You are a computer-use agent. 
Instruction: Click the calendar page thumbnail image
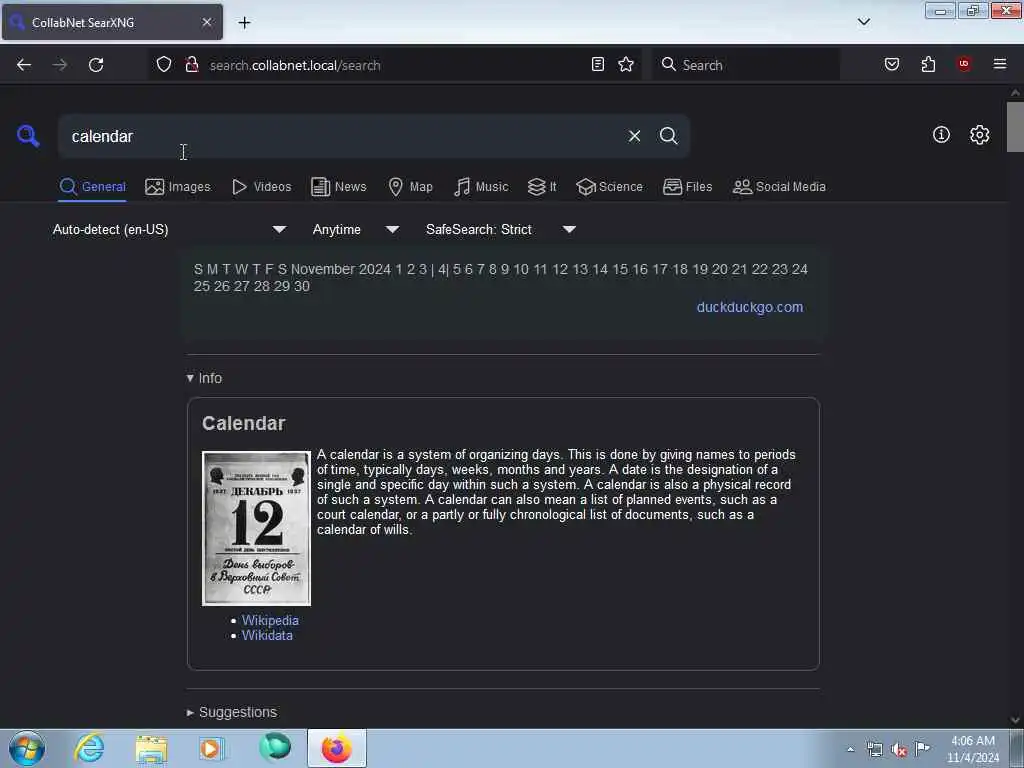[x=257, y=528]
